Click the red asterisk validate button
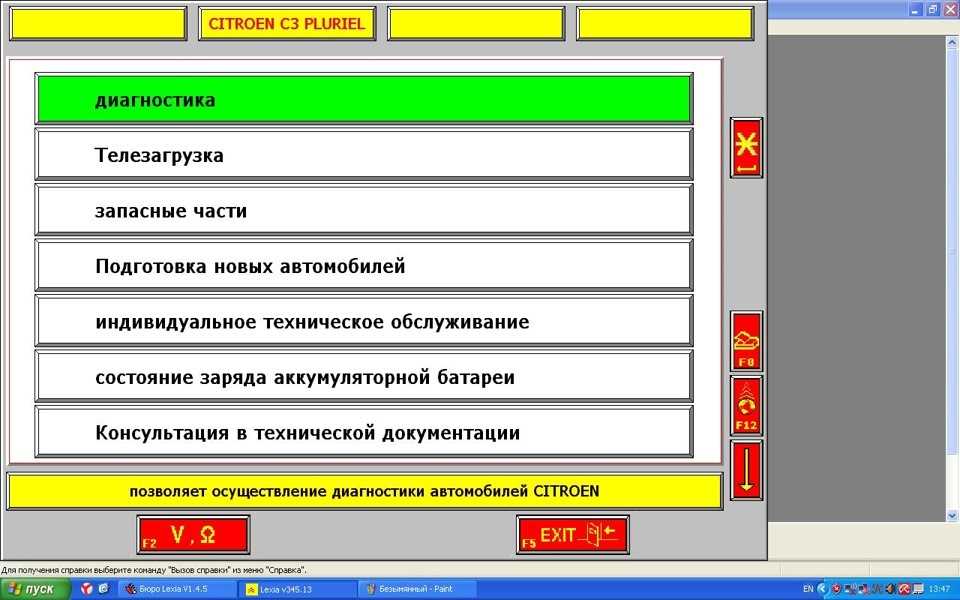This screenshot has height=600, width=960. pyautogui.click(x=746, y=148)
